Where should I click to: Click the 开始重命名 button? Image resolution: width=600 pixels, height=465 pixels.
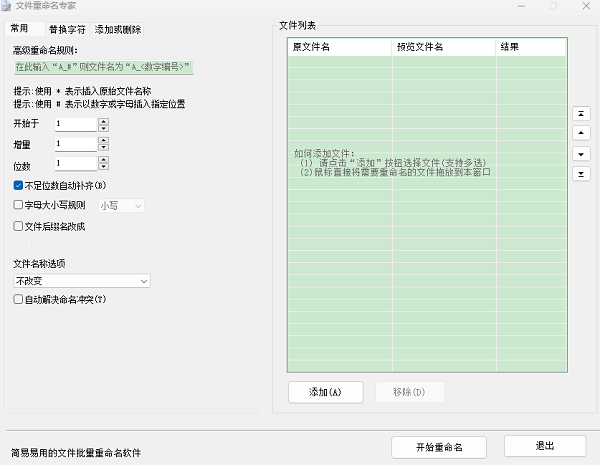point(438,446)
